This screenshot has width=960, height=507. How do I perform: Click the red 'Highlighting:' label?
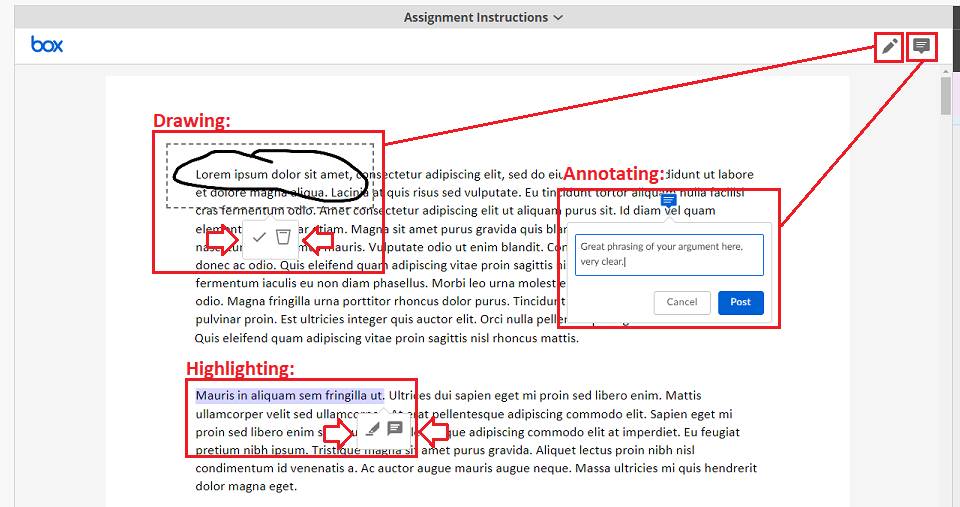click(x=240, y=369)
